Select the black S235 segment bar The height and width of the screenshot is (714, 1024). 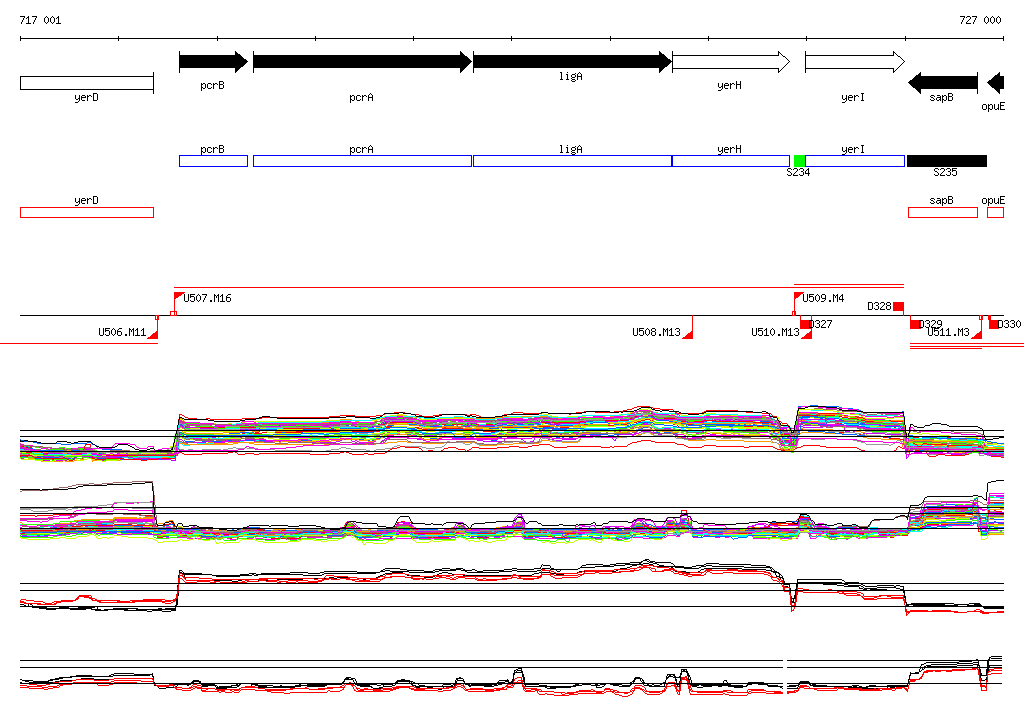coord(947,161)
